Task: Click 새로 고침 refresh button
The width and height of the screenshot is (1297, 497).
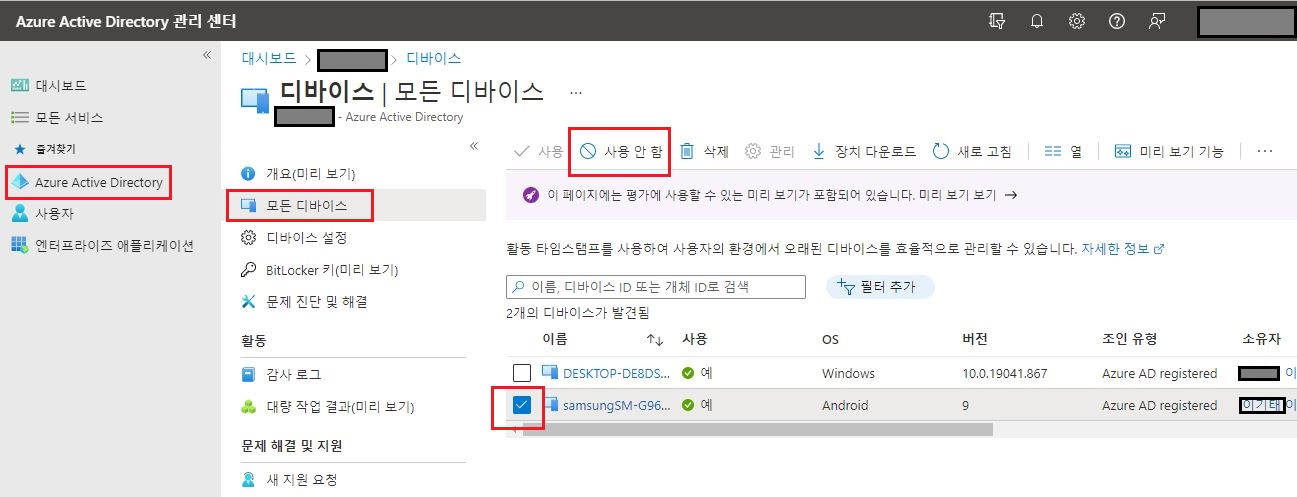Action: [972, 152]
